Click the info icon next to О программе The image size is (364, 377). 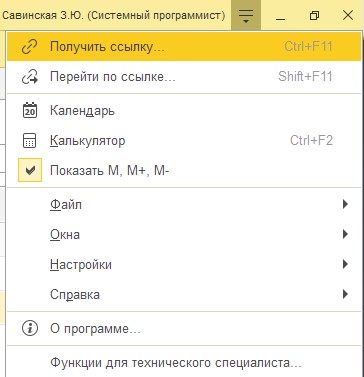coord(30,328)
